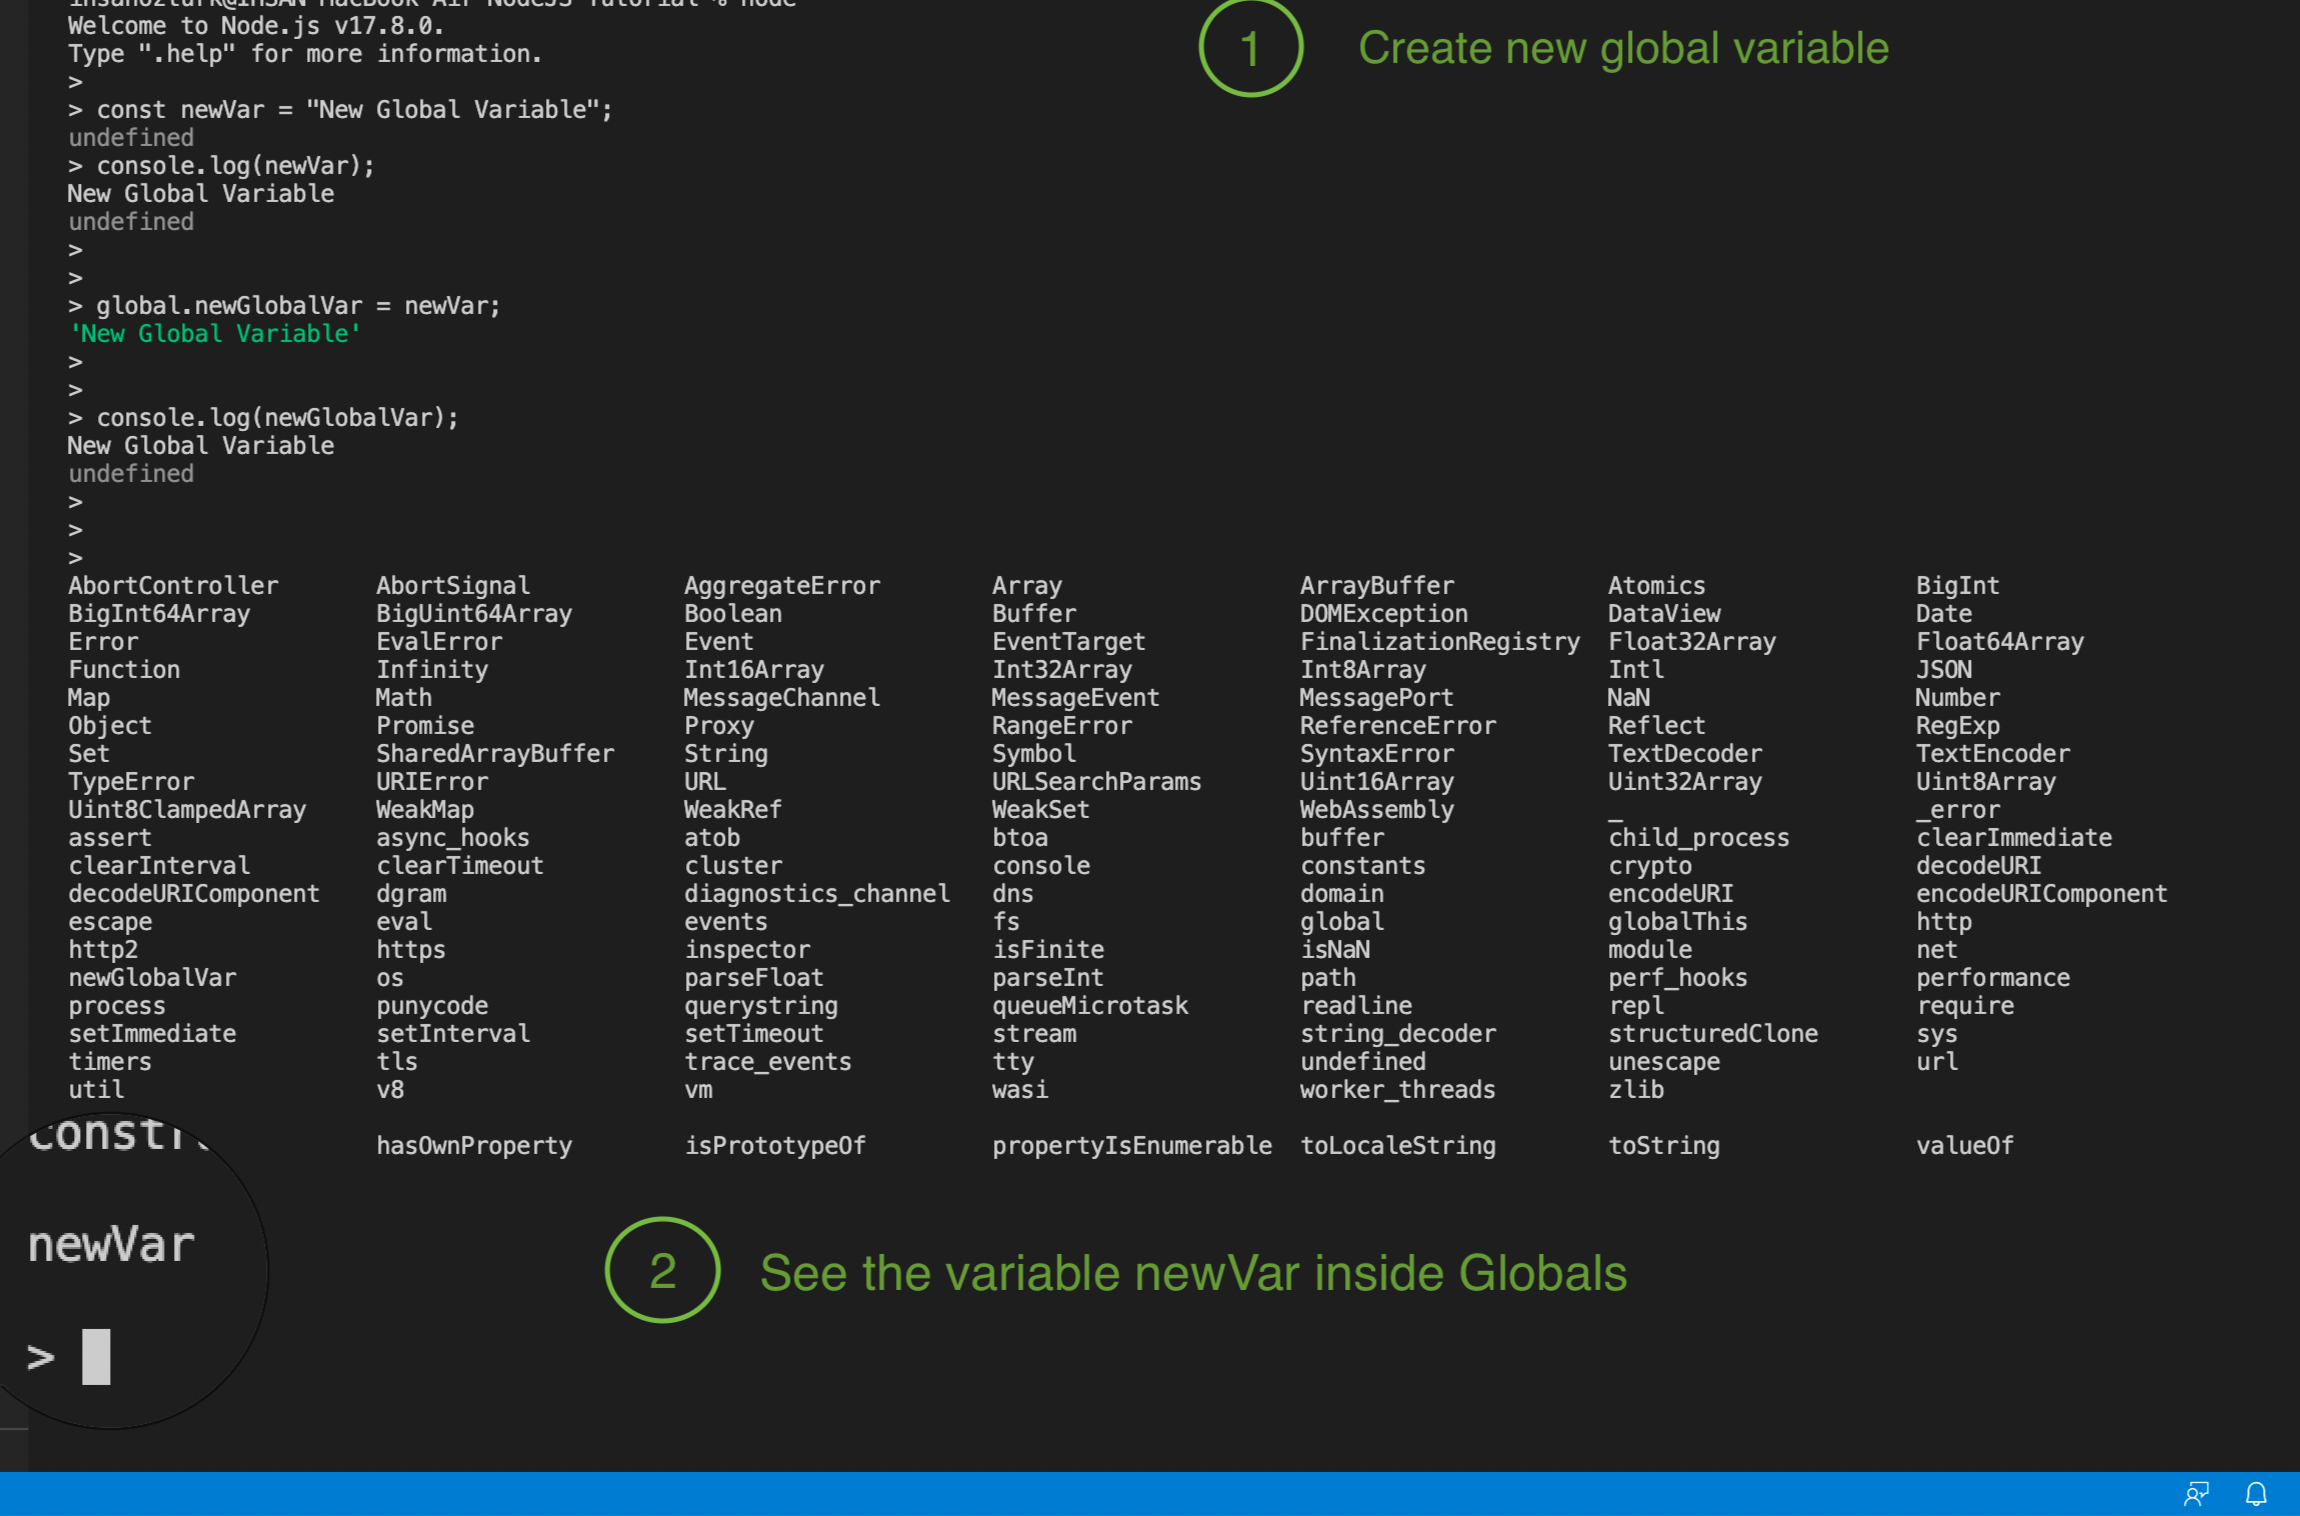Click 'BigUint64Array' entry
2300x1516 pixels.
[x=474, y=614]
